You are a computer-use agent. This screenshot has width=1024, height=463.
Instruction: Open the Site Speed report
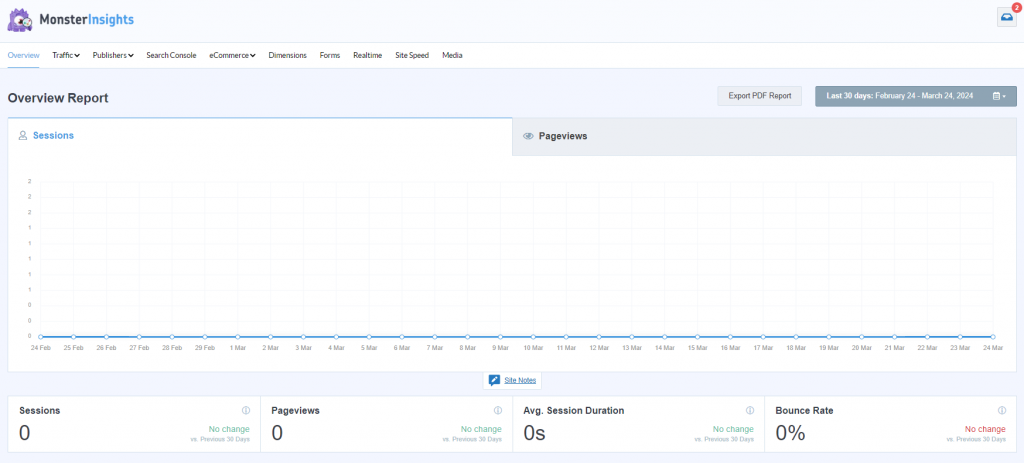(412, 55)
